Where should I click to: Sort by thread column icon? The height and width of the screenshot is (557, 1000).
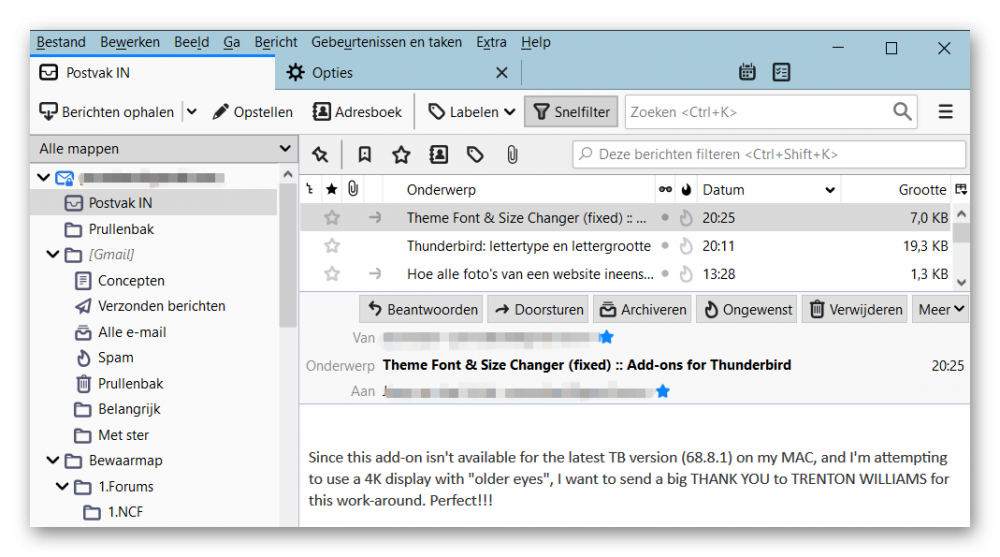point(311,189)
